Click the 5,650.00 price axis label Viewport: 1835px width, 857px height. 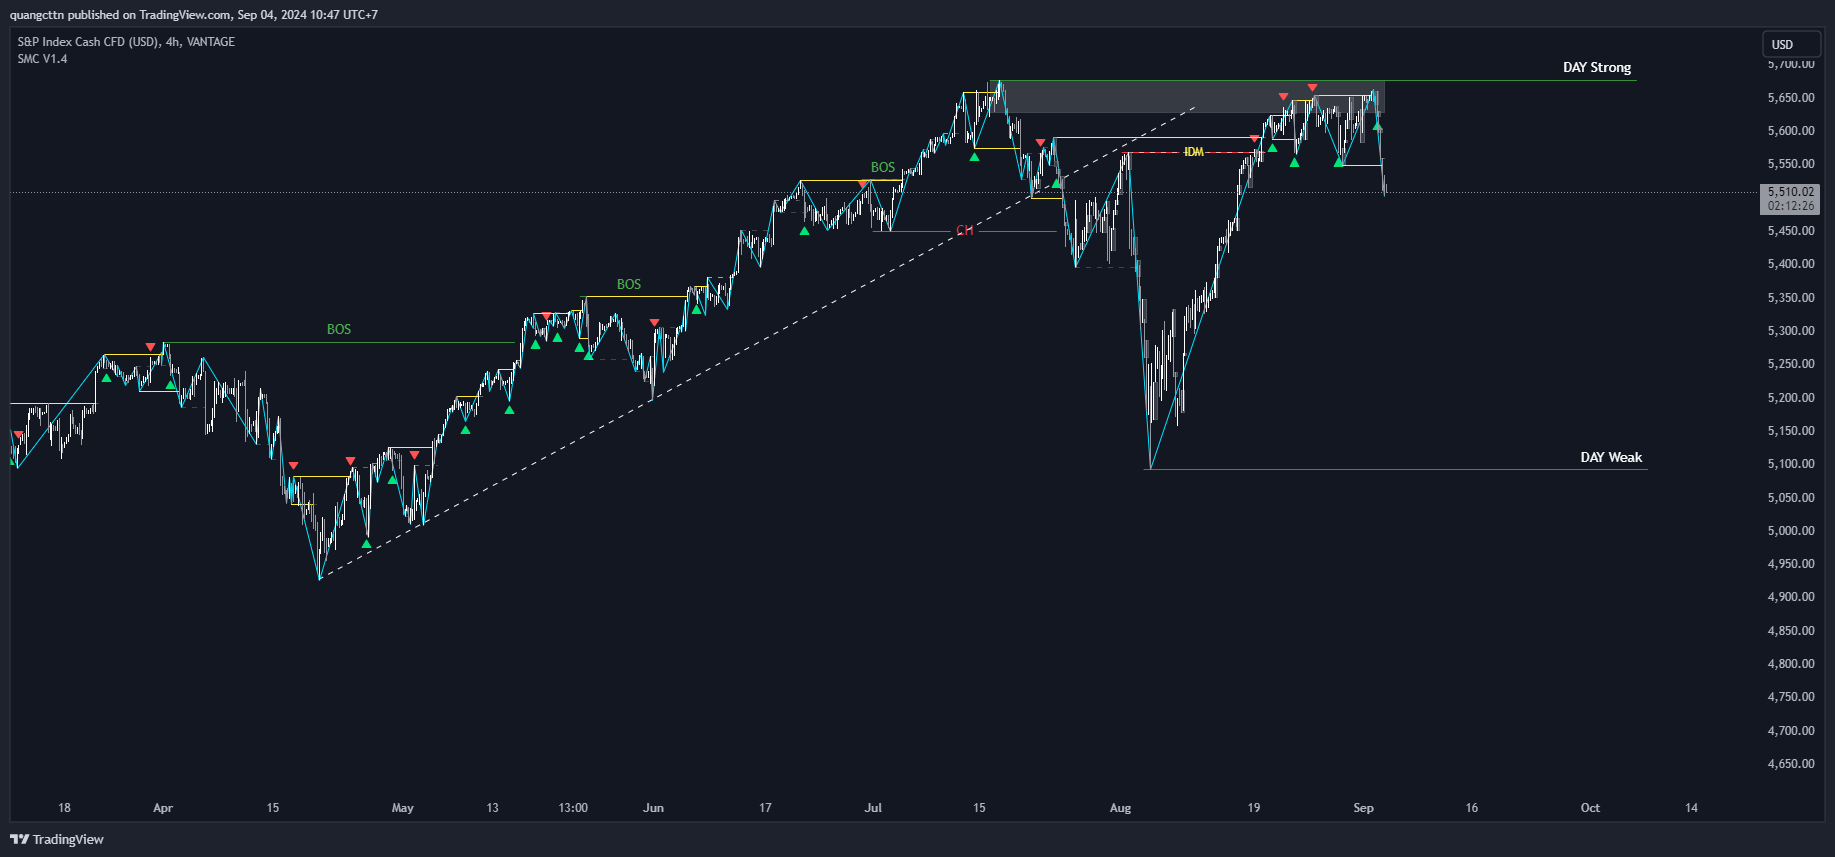[x=1790, y=98]
